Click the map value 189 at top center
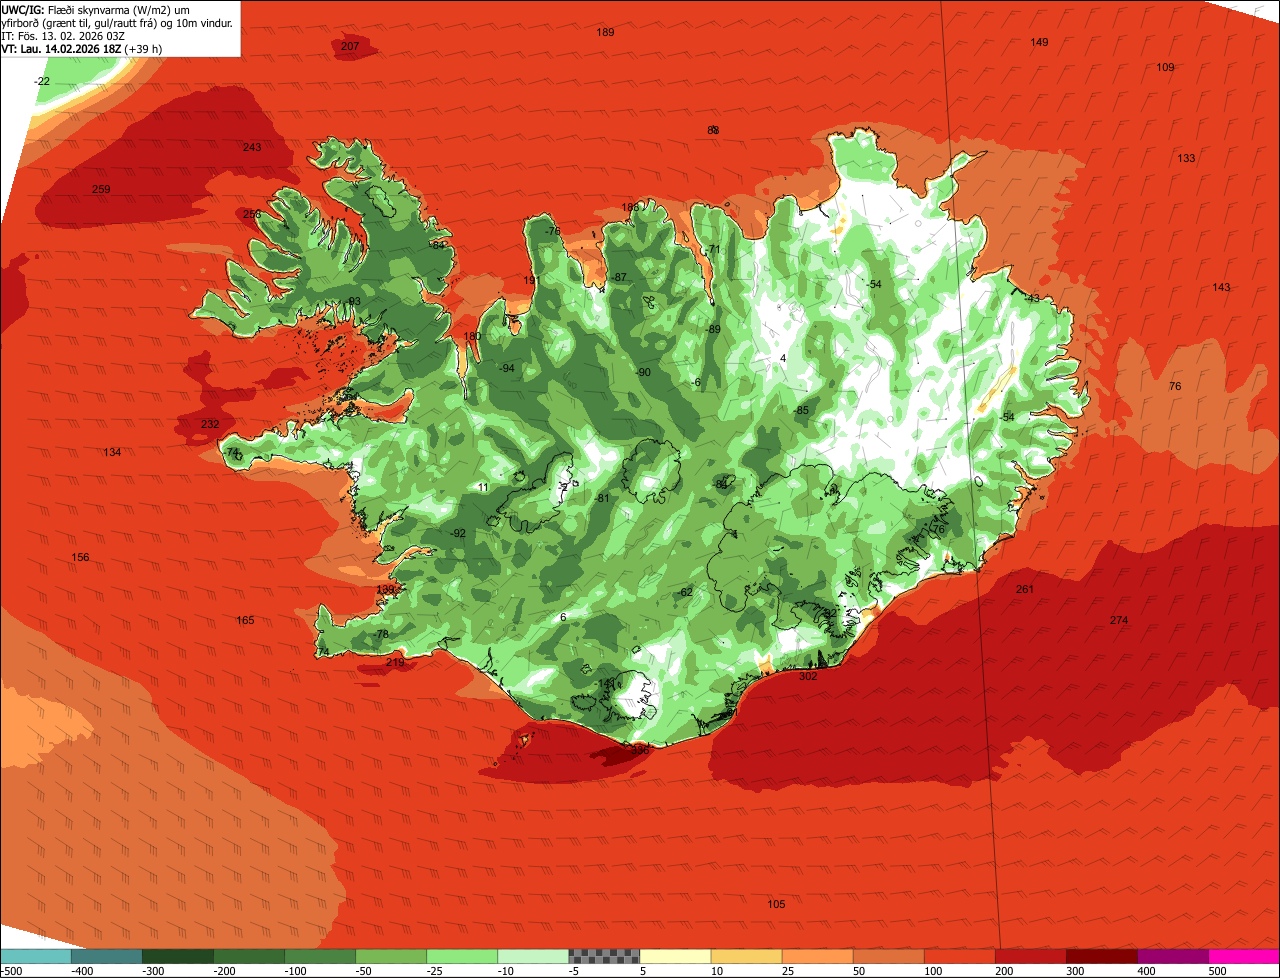The height and width of the screenshot is (978, 1280). point(605,32)
